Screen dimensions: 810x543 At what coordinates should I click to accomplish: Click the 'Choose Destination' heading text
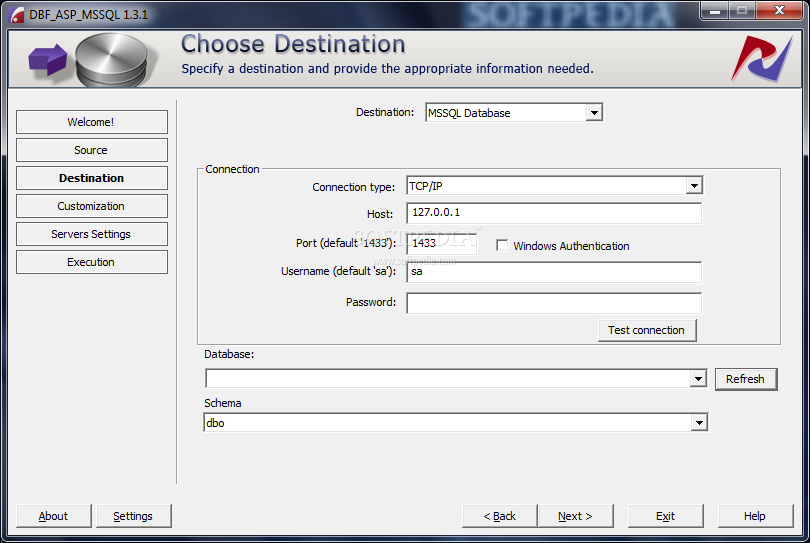coord(293,44)
